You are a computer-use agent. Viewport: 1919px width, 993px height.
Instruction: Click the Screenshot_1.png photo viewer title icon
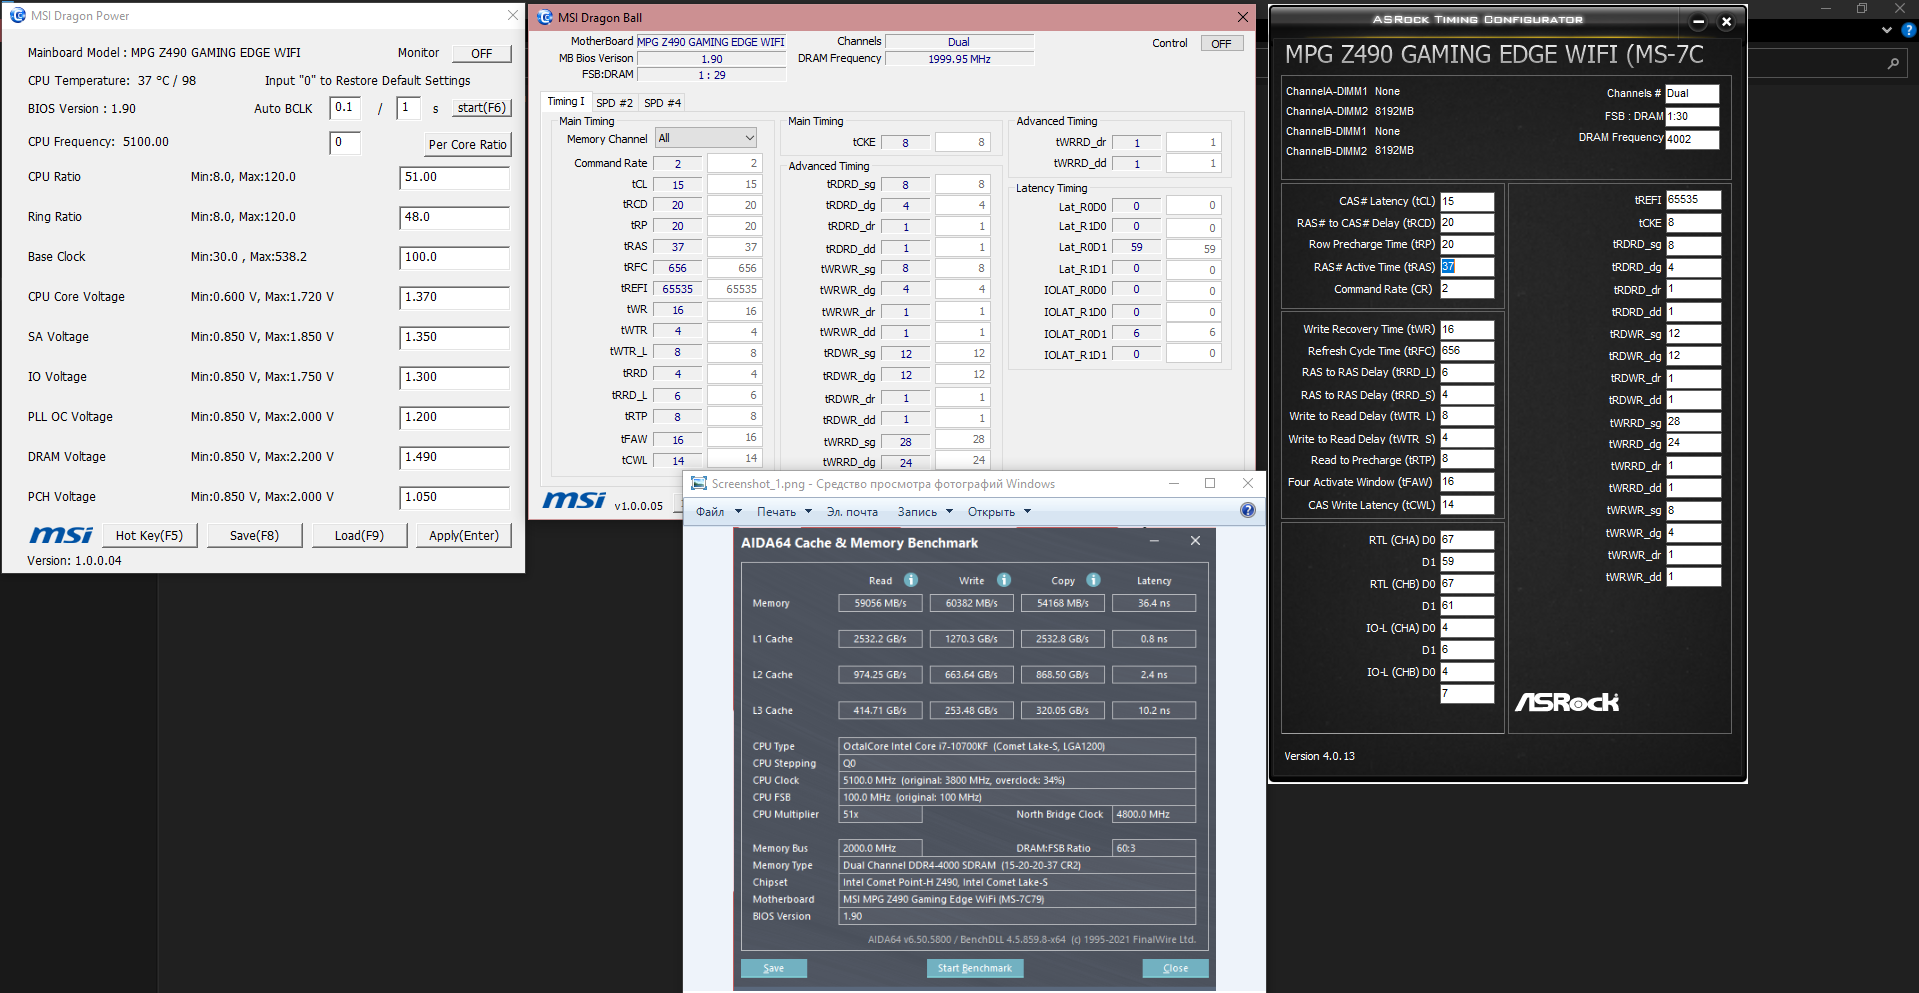(699, 484)
